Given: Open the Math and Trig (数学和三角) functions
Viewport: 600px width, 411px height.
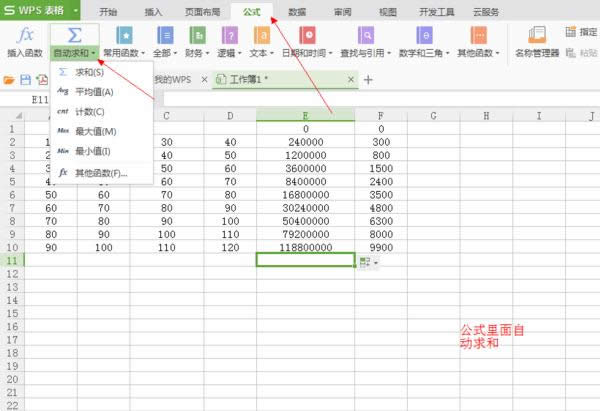Looking at the screenshot, I should coord(423,35).
